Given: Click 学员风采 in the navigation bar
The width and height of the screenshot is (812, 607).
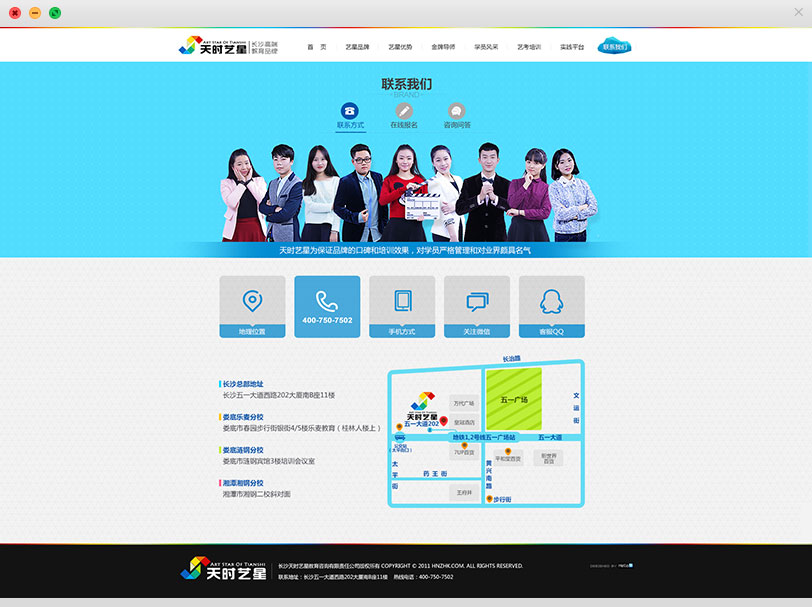Looking at the screenshot, I should click(486, 47).
